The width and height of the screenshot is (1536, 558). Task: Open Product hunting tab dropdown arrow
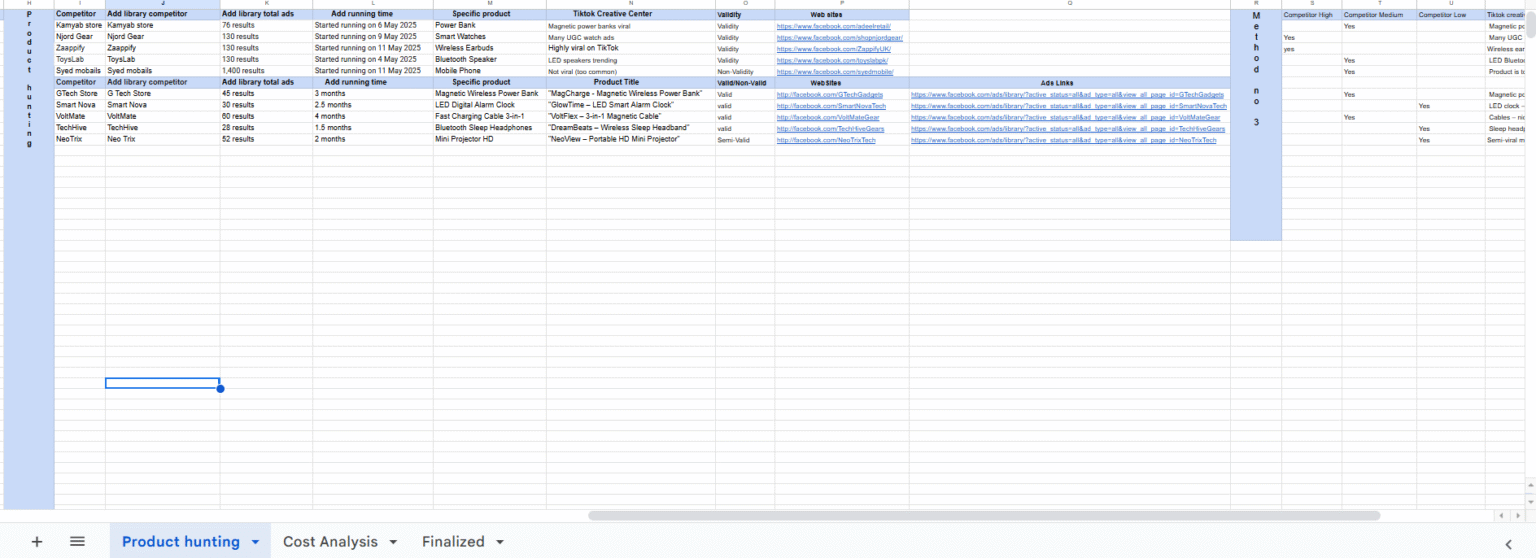(255, 542)
